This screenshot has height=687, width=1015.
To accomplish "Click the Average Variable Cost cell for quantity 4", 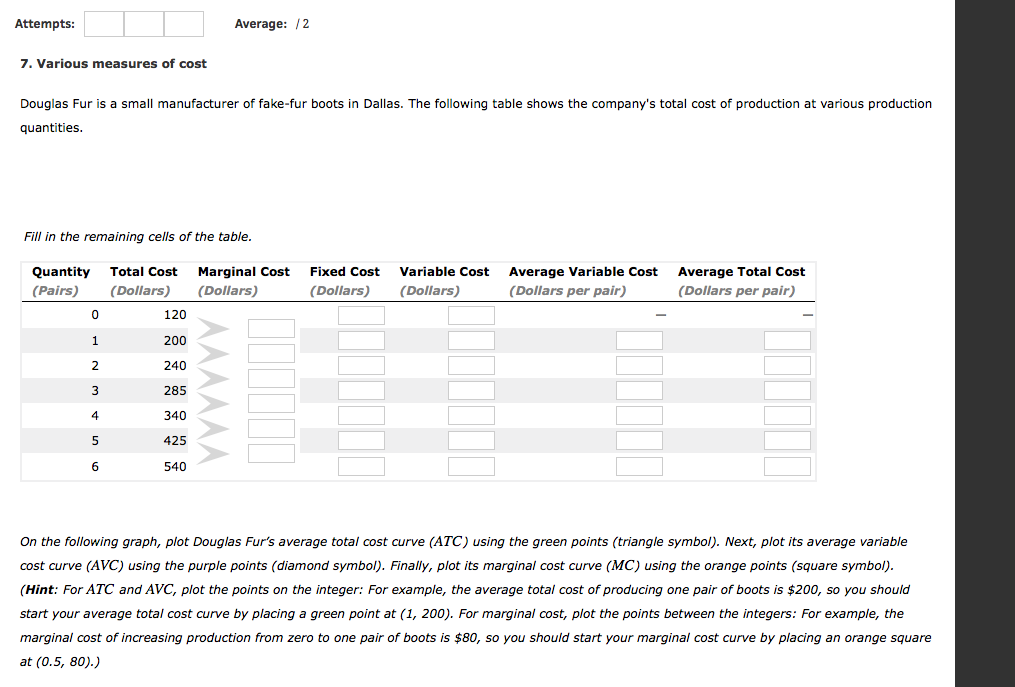I will (x=637, y=415).
